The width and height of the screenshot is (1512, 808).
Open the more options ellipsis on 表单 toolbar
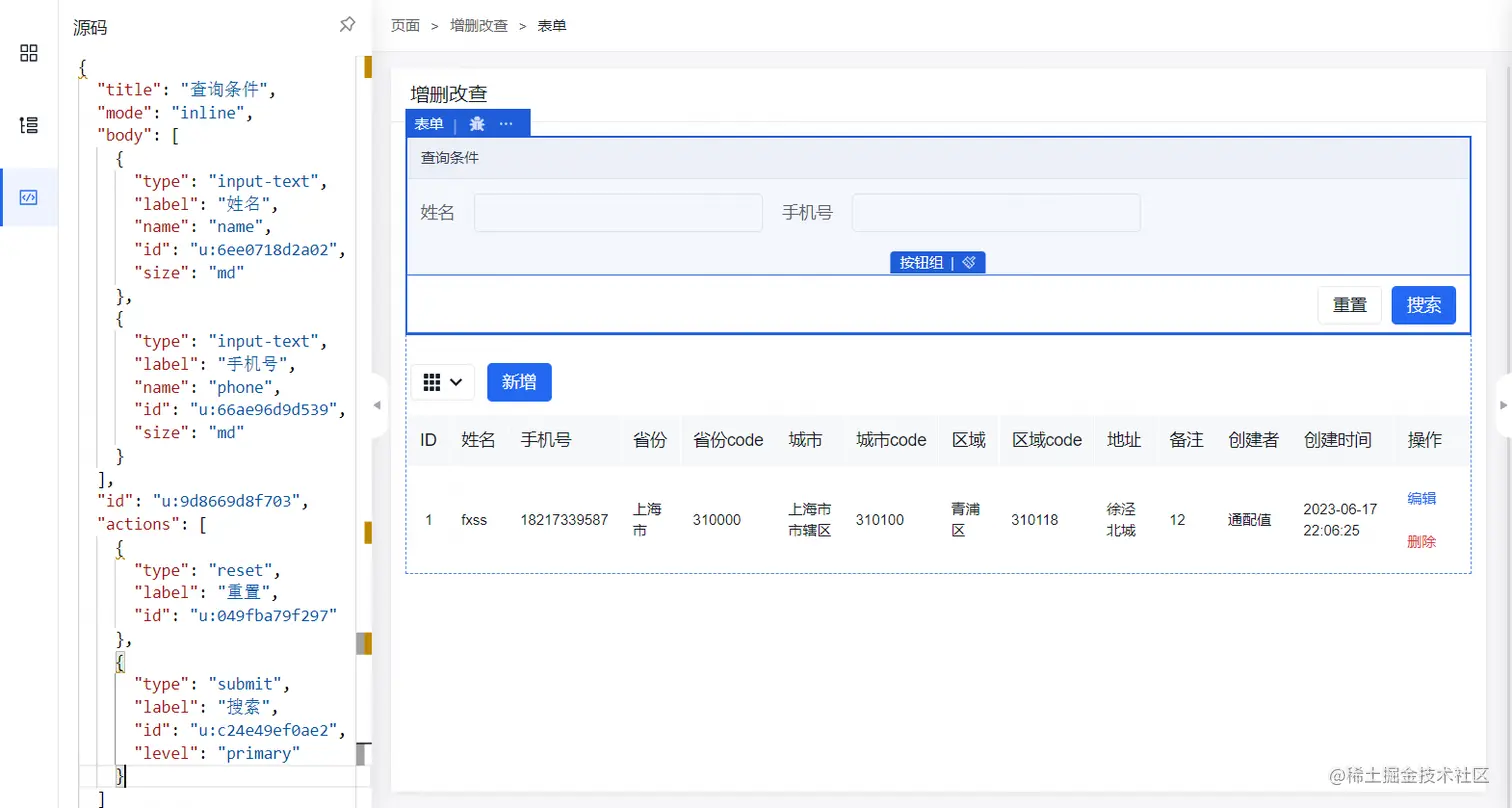(x=506, y=124)
